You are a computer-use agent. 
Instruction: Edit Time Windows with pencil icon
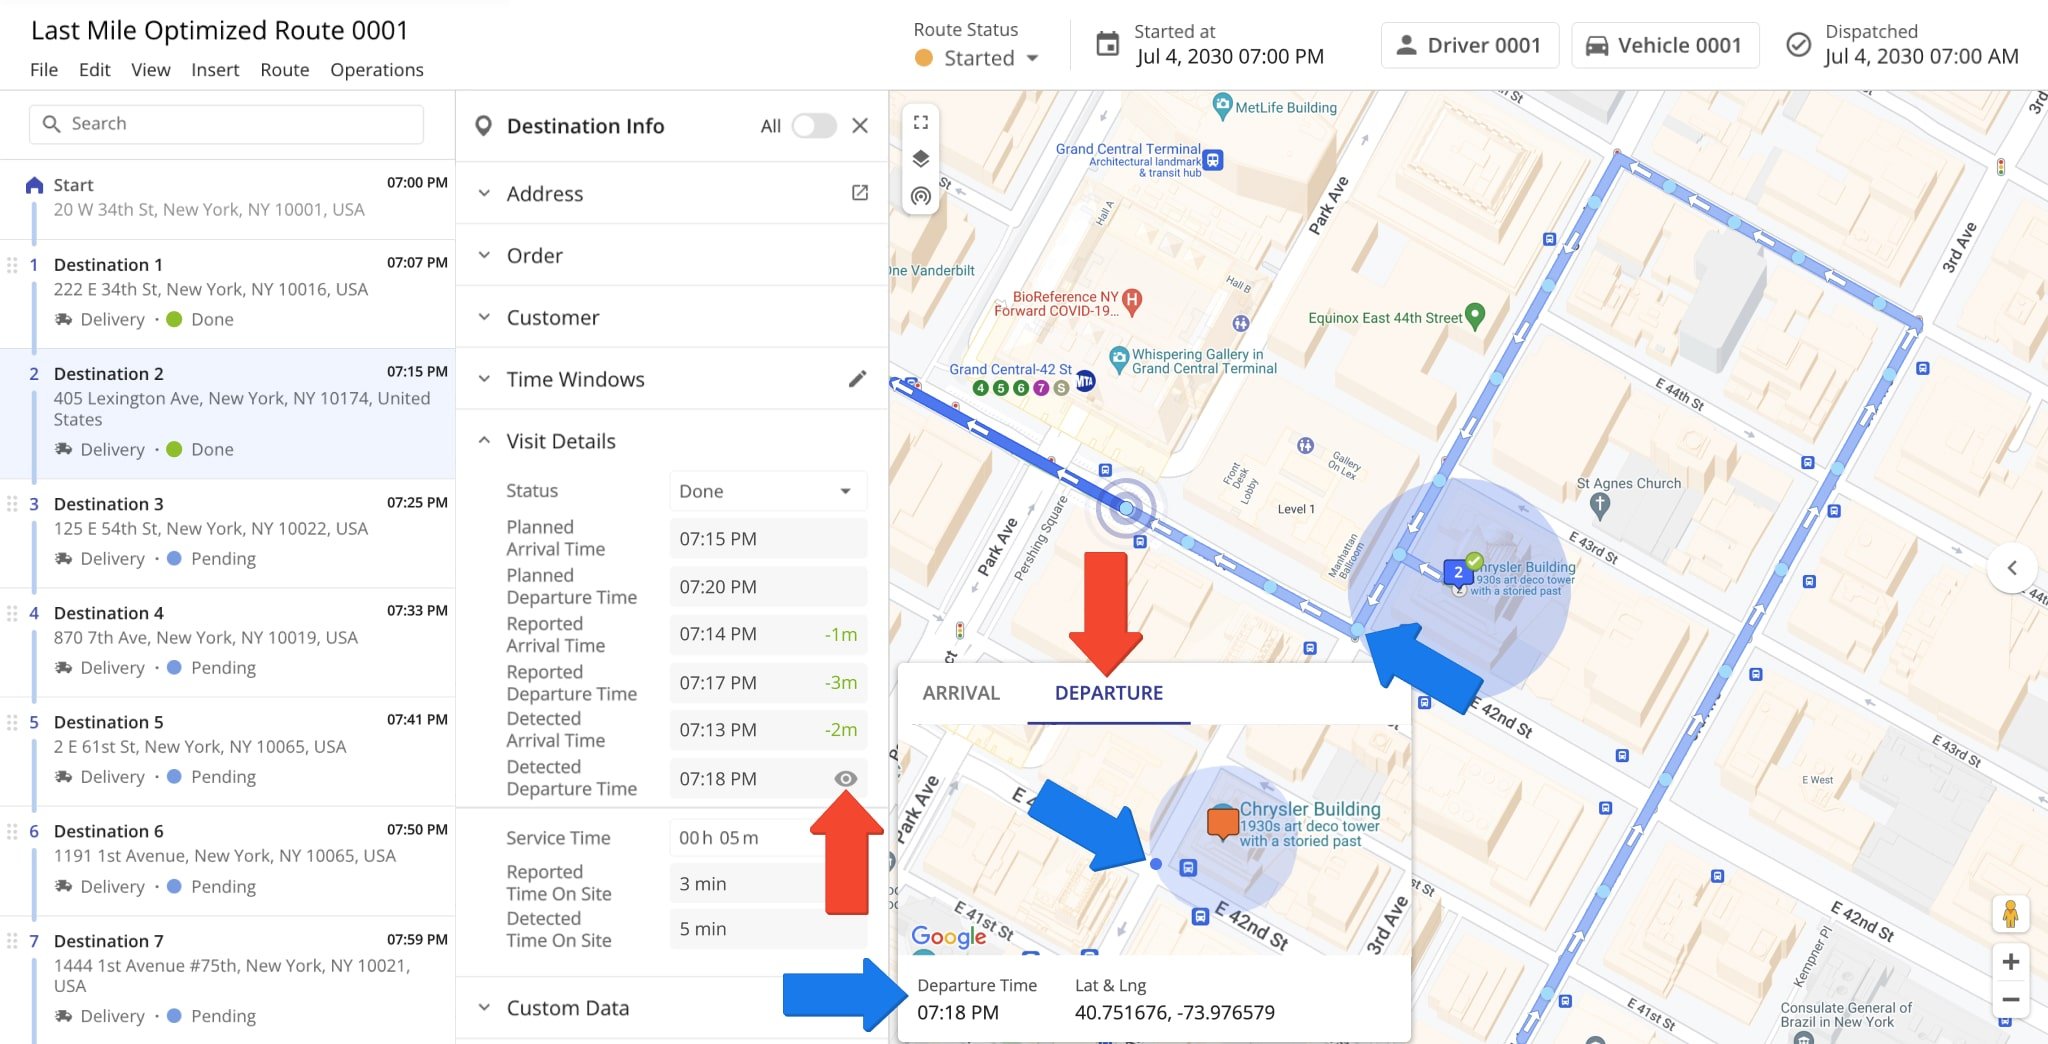858,379
